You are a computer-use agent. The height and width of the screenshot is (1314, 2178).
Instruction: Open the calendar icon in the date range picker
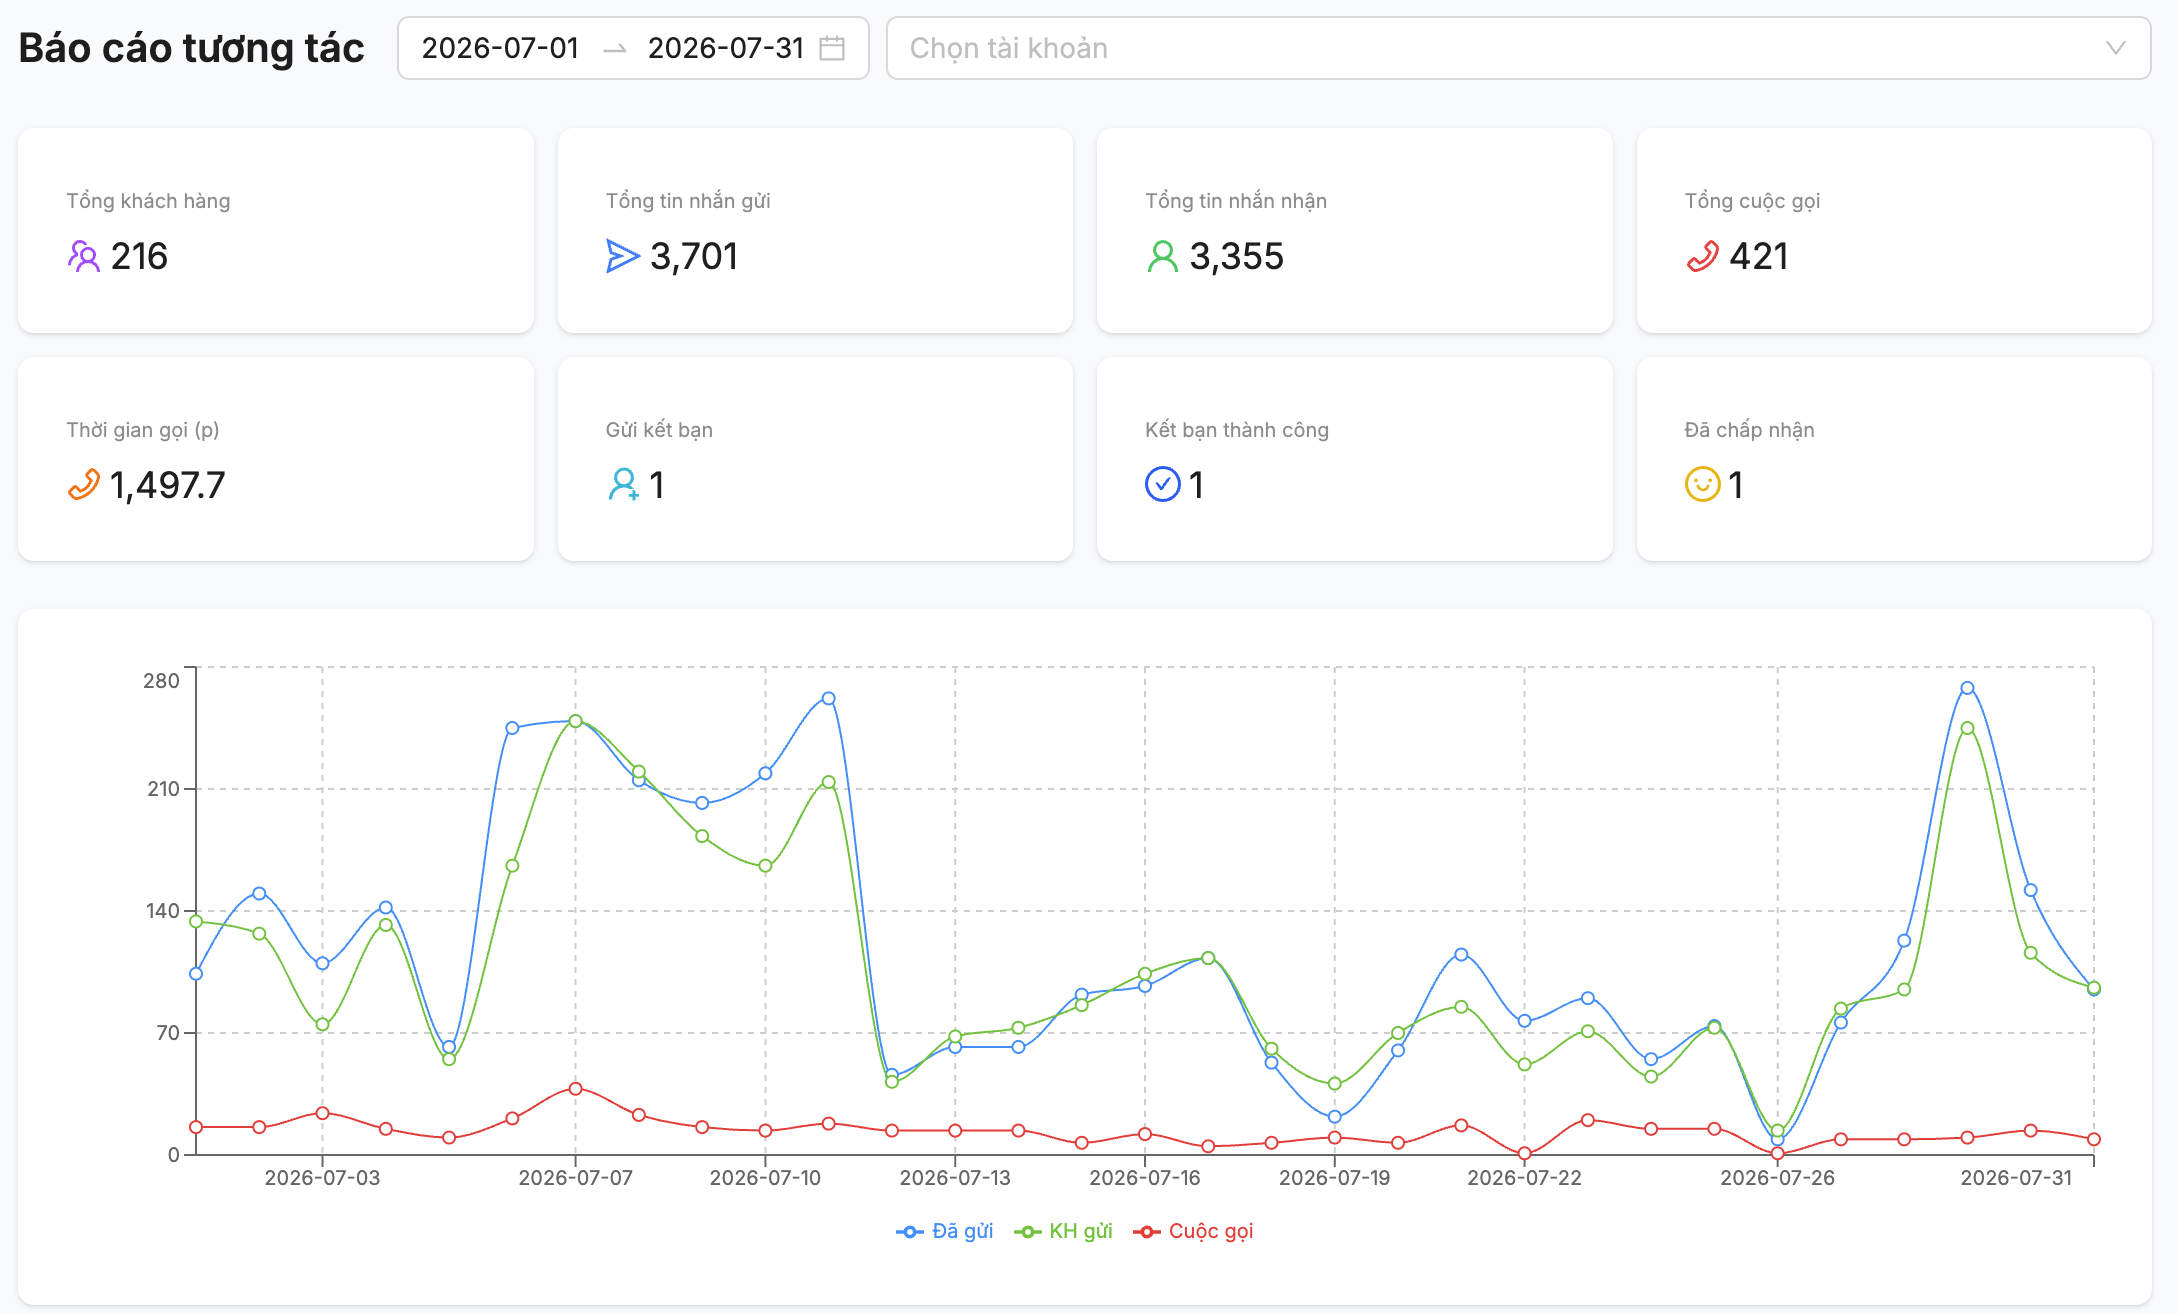[832, 48]
